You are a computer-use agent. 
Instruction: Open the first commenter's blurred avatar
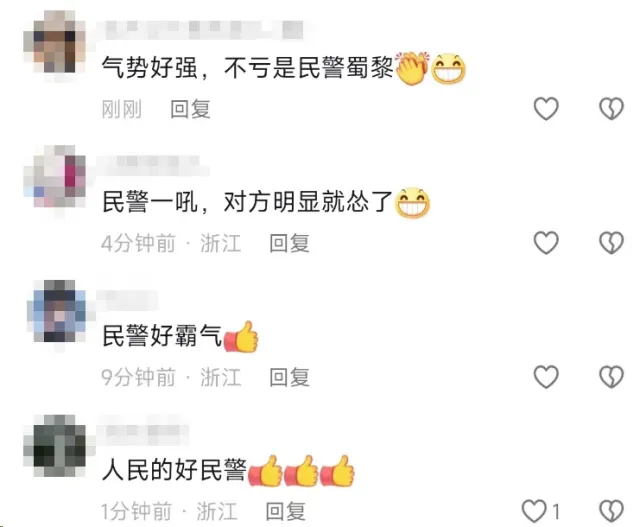click(55, 42)
